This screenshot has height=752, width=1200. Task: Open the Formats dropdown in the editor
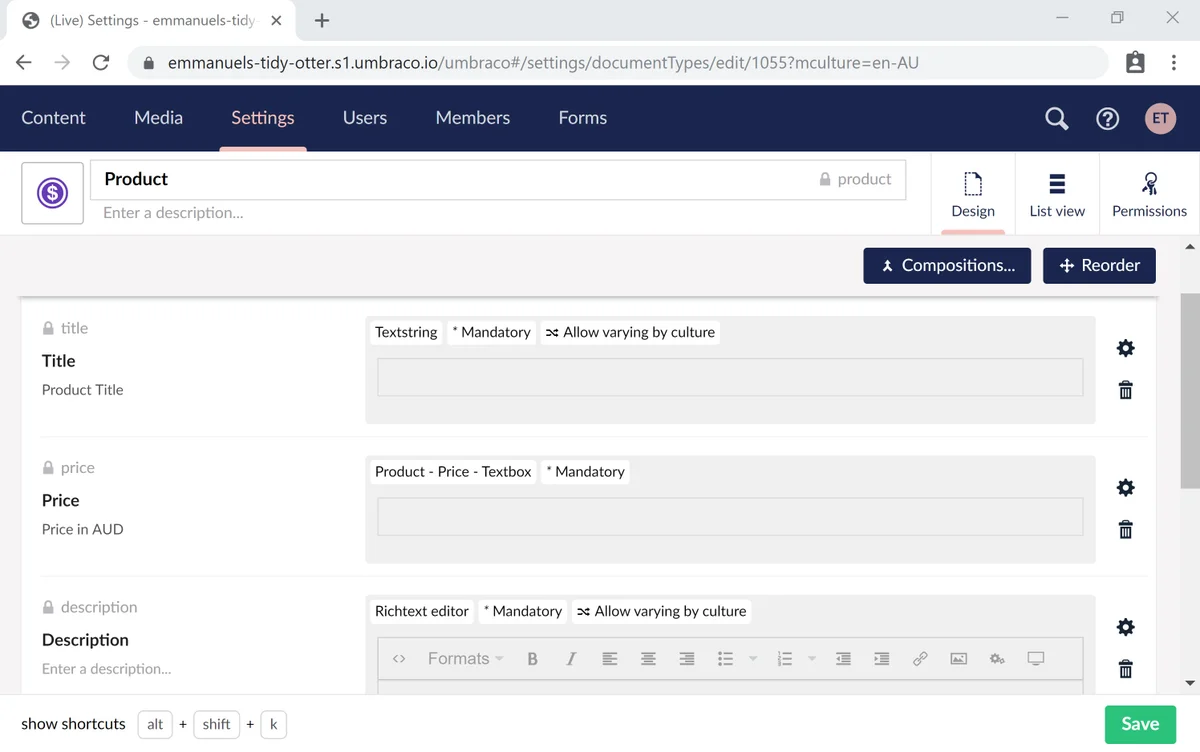coord(462,658)
